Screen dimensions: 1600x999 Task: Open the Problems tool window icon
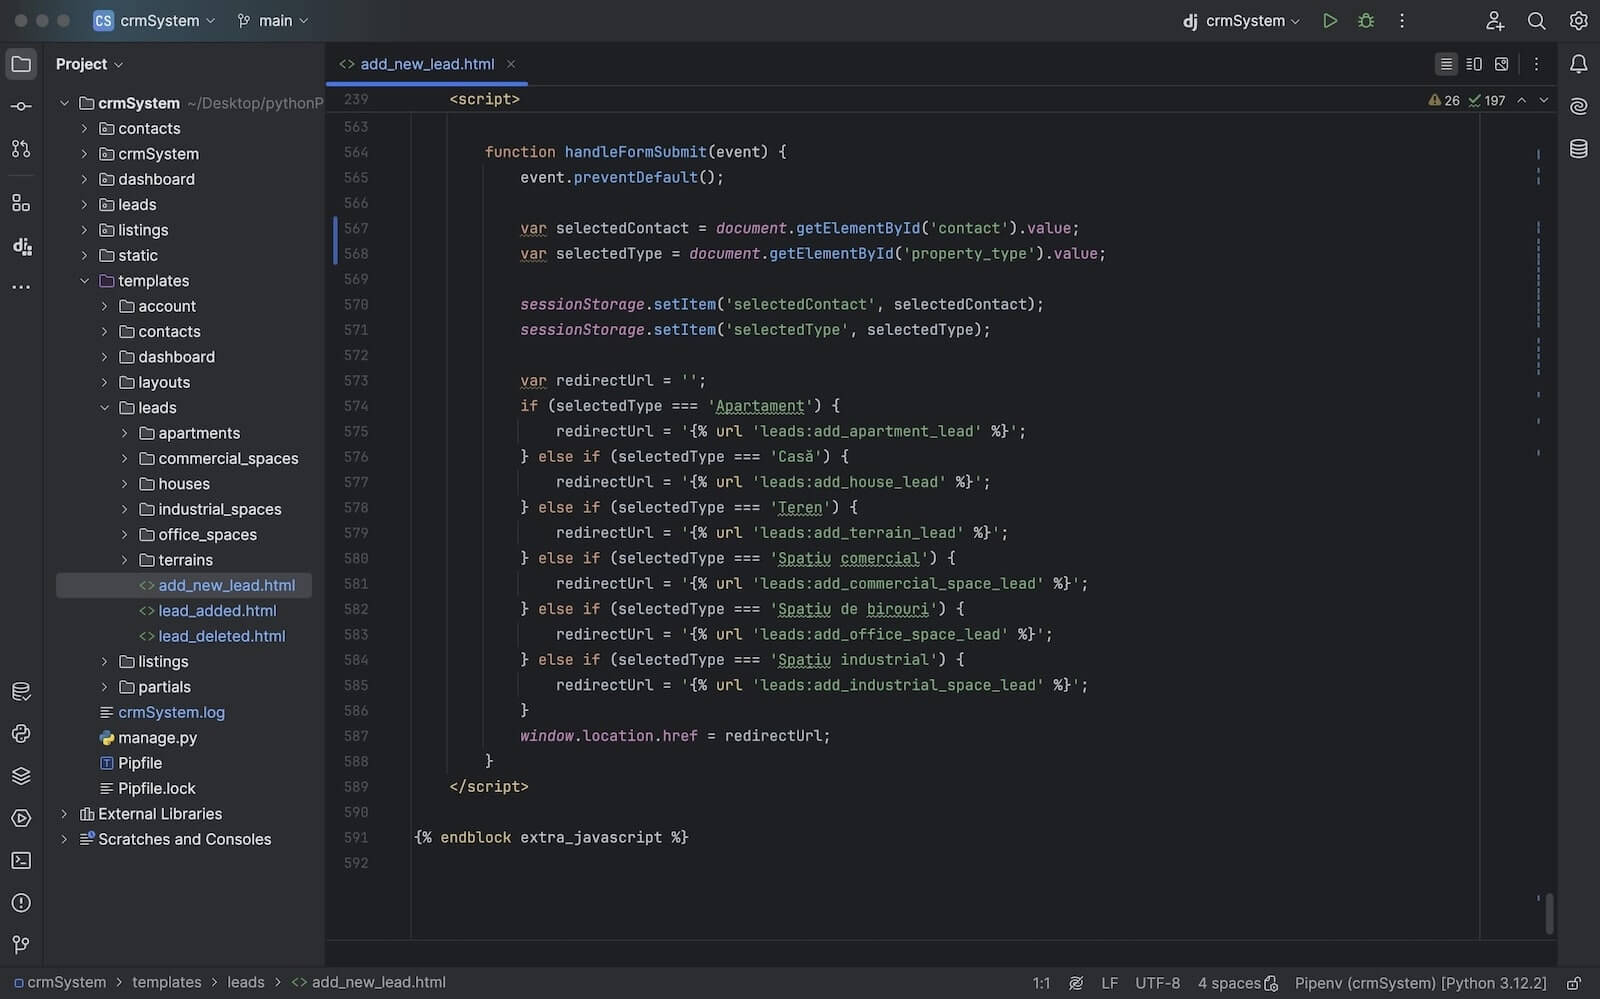point(21,903)
